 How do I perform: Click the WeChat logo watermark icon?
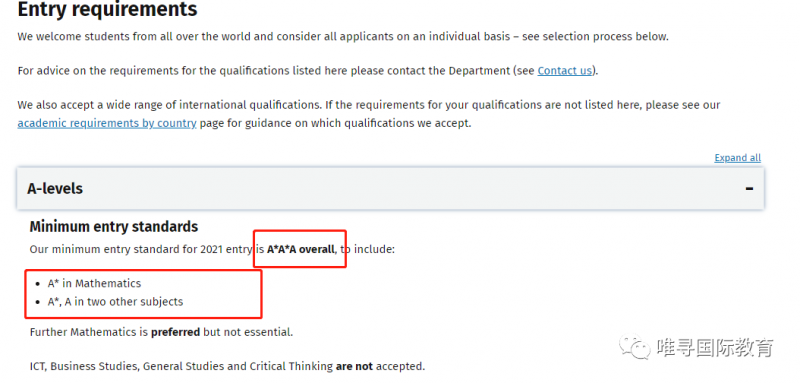point(635,346)
